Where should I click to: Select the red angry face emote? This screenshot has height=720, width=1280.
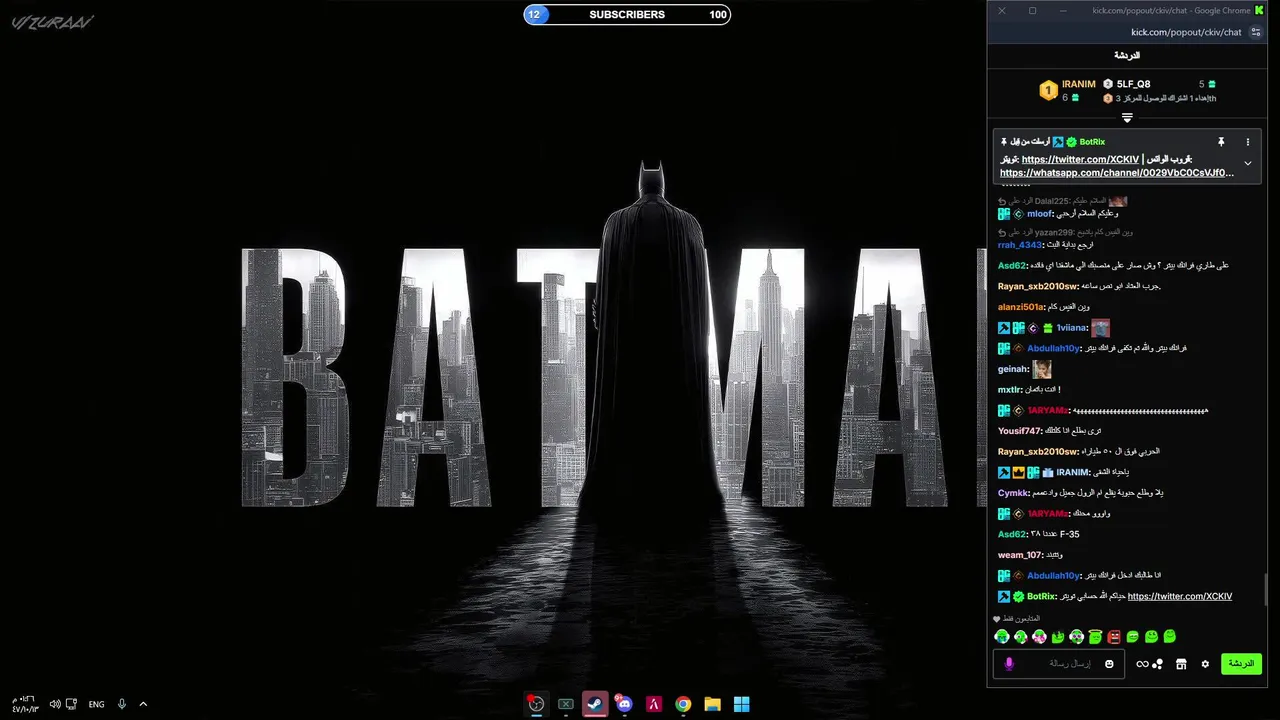pyautogui.click(x=1114, y=637)
